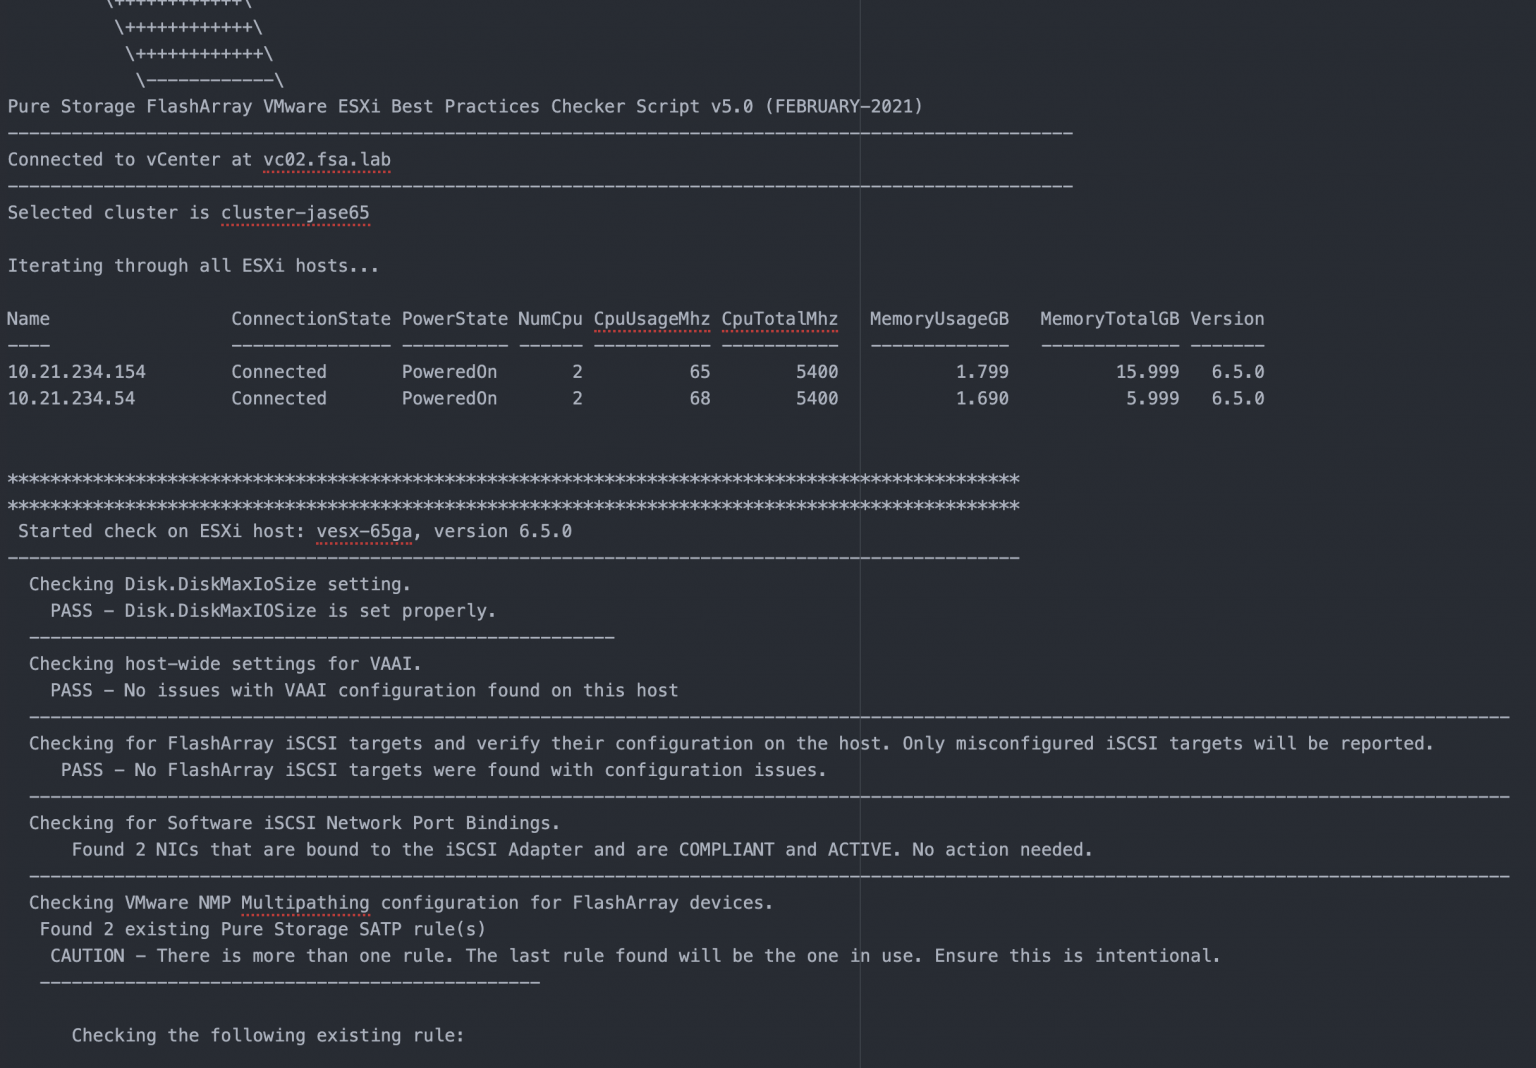Screen dimensions: 1536x1068
Task: Click the vesx-65ga ESXi host name
Action: tap(364, 531)
